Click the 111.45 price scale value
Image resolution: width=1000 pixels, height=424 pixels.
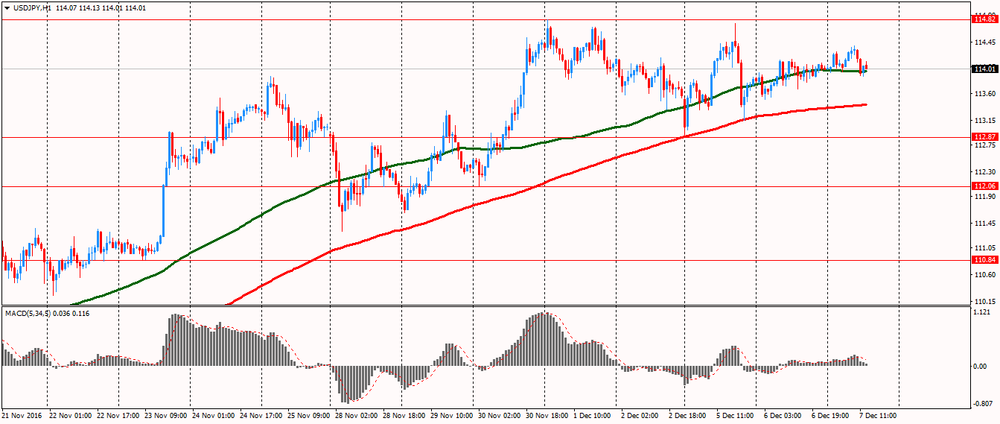click(x=983, y=224)
